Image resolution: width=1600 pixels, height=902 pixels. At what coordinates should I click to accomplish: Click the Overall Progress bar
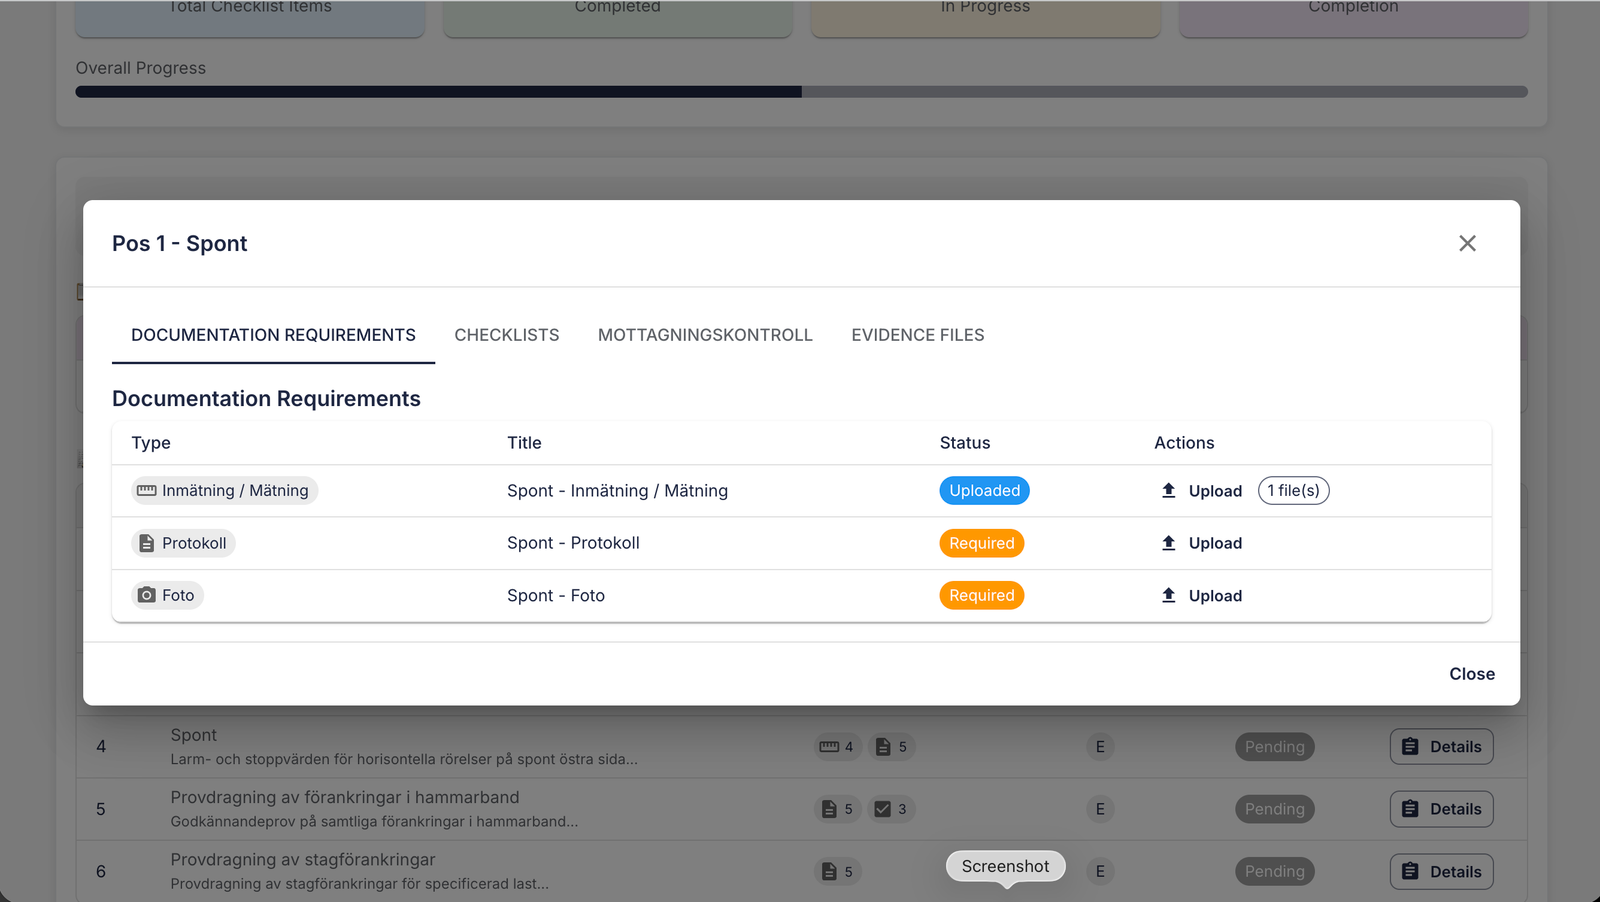coord(801,92)
